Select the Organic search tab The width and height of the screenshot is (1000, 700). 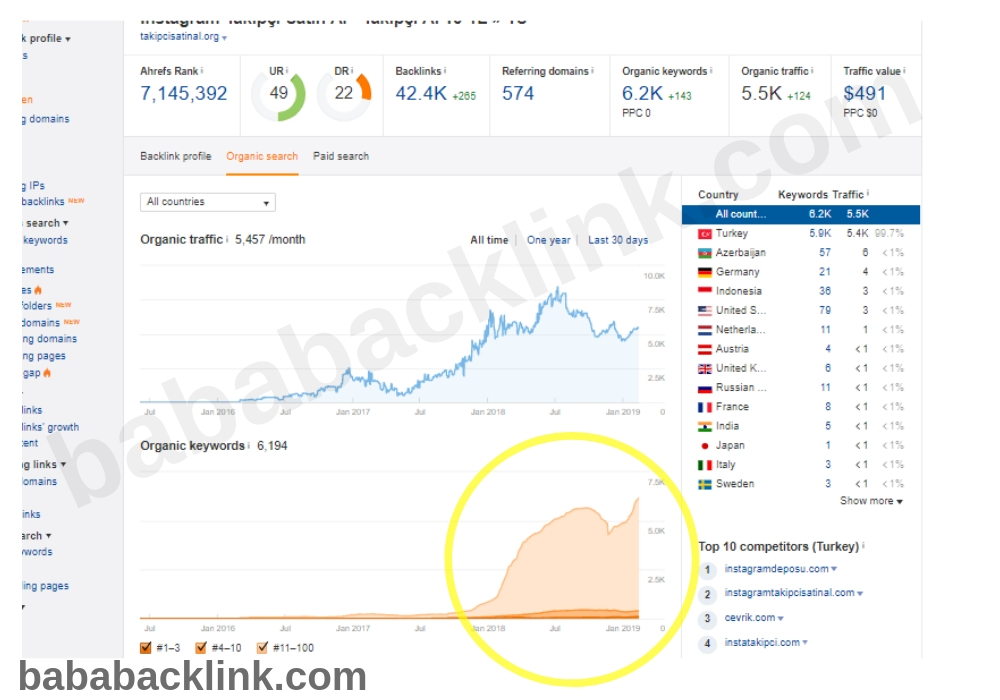tap(261, 156)
